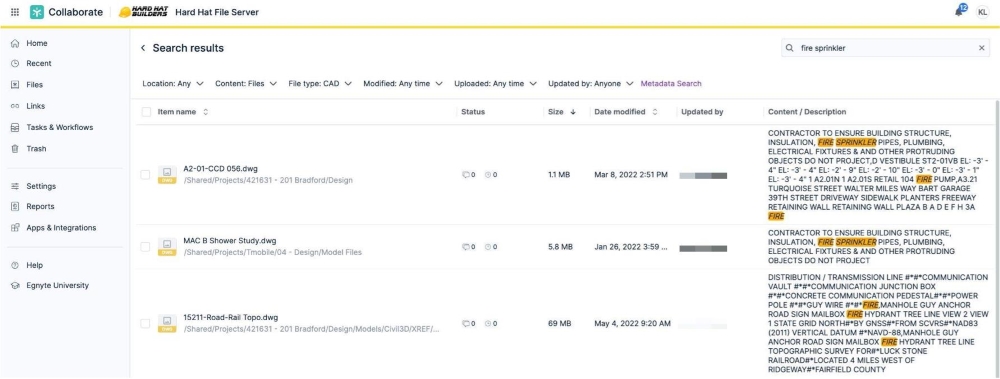
Task: Click the Content / Description column header
Action: point(807,112)
